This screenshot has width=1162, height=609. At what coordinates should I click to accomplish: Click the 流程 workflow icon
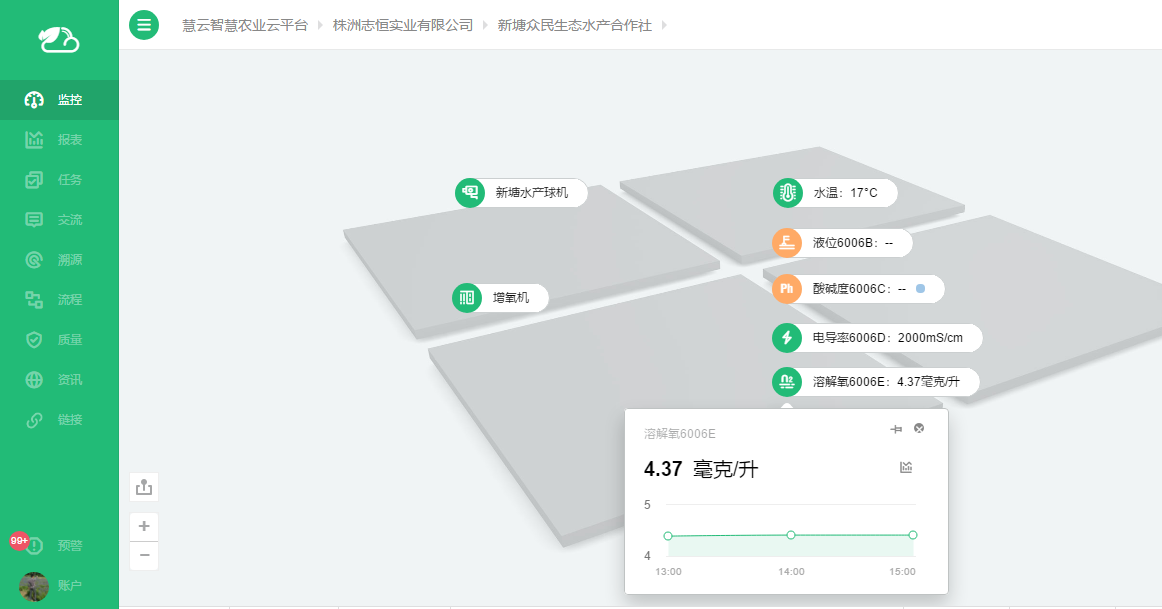(34, 300)
